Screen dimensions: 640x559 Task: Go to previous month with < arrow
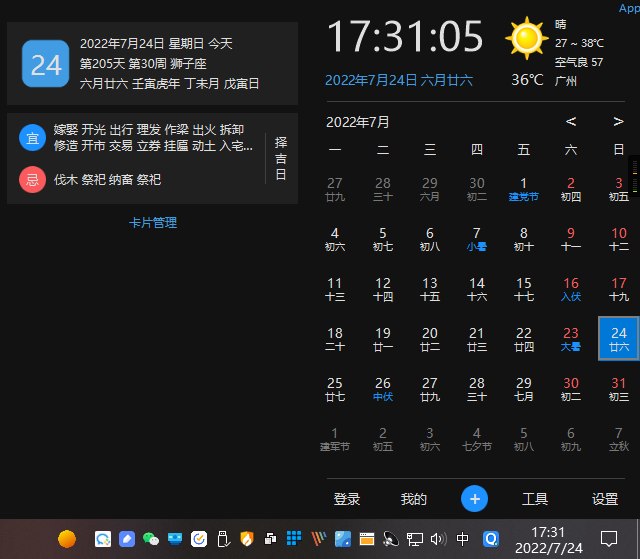571,121
